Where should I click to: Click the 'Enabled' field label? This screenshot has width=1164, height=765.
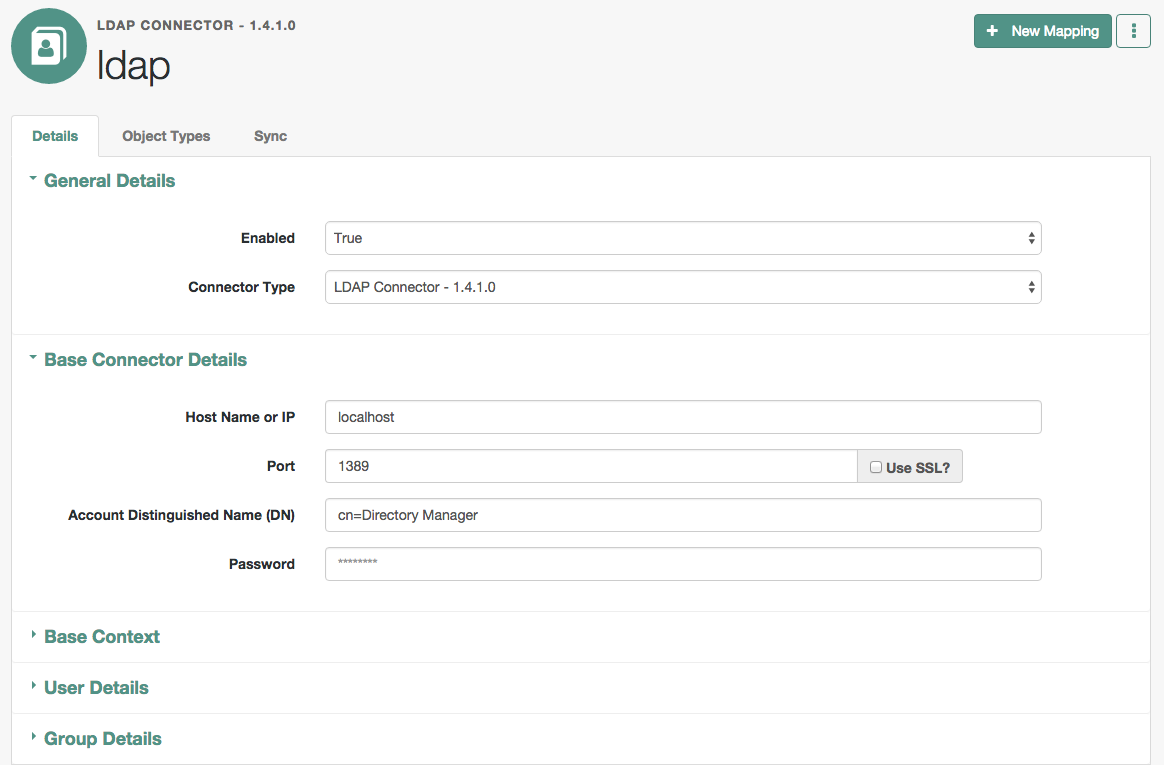(x=268, y=238)
